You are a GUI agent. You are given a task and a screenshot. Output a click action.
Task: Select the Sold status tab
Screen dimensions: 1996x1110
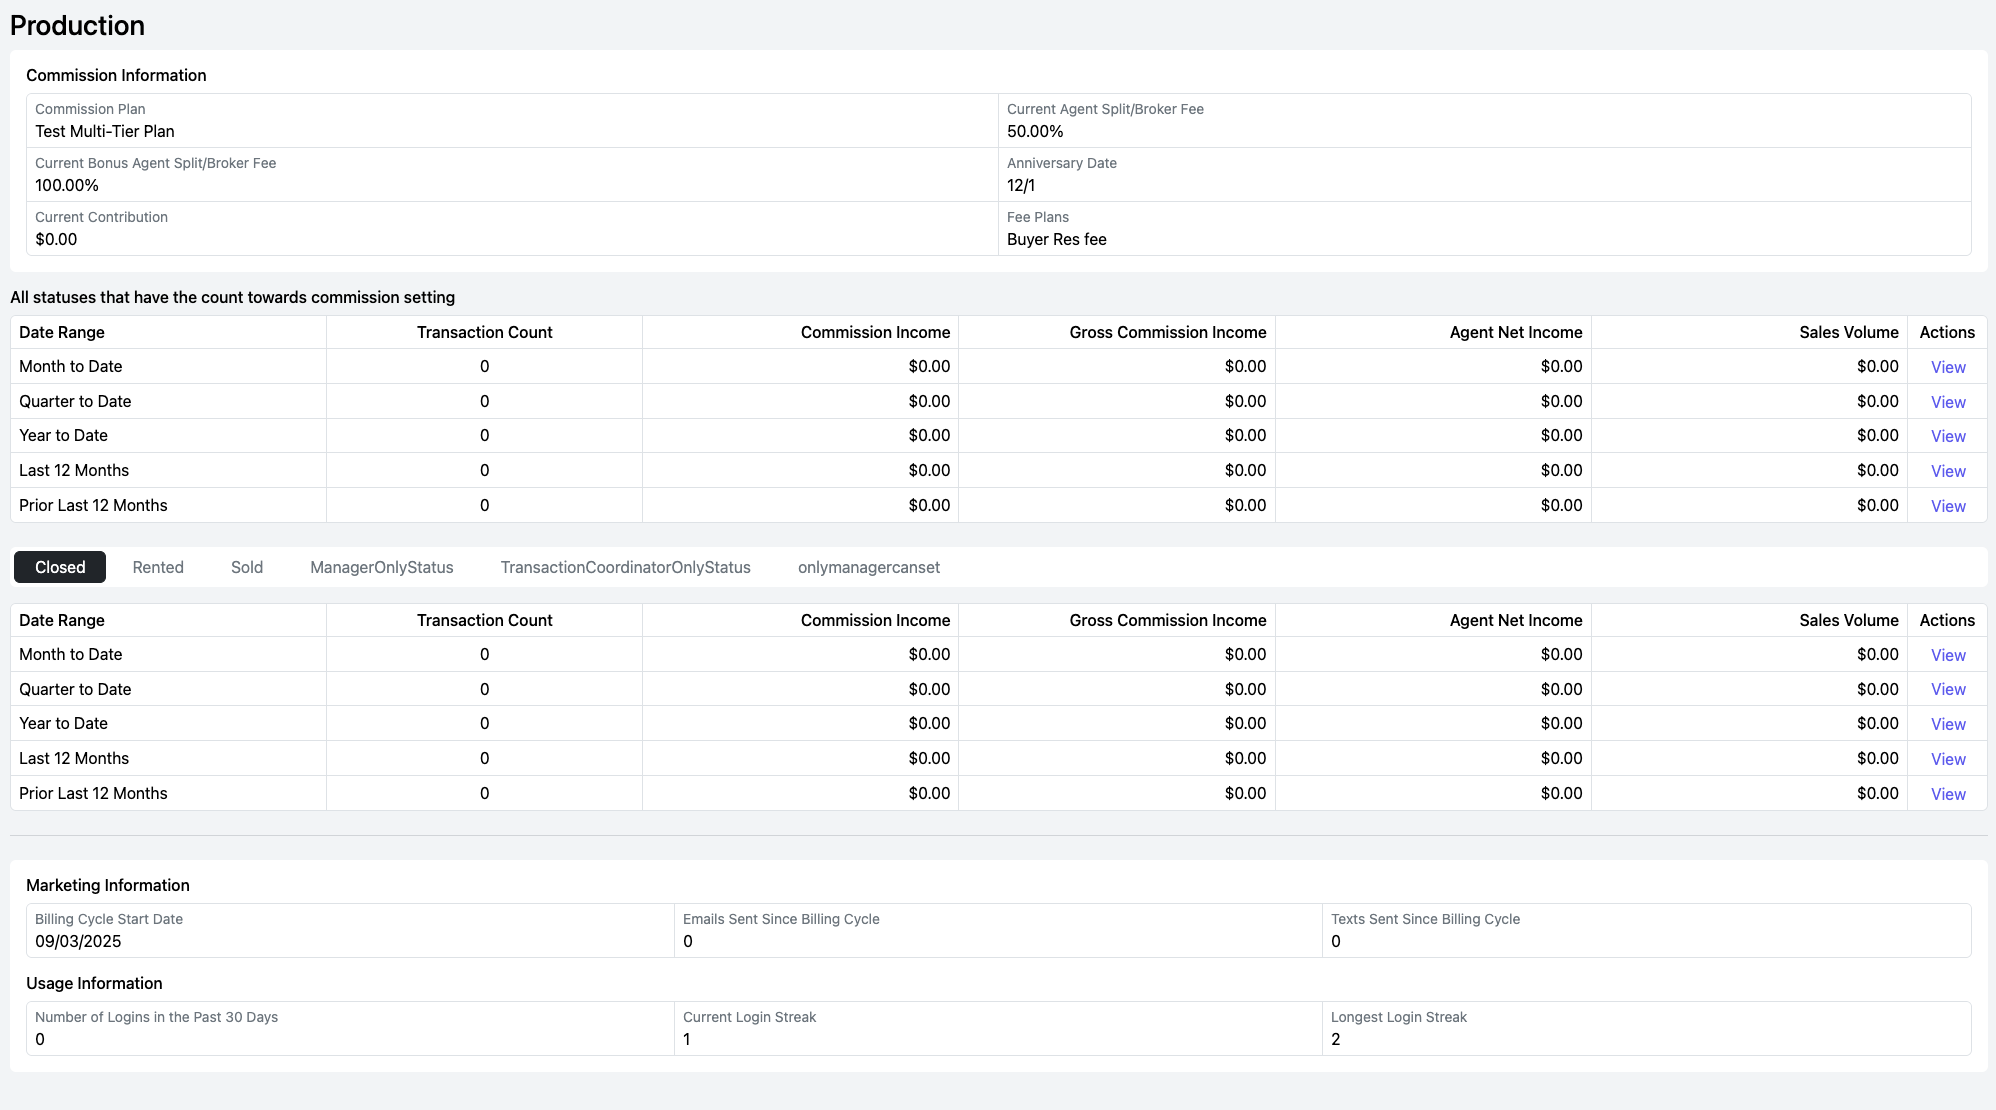[x=247, y=567]
